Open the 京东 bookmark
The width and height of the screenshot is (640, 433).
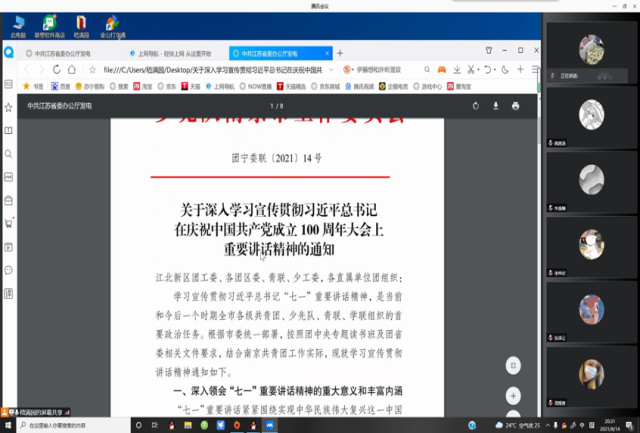click(167, 86)
